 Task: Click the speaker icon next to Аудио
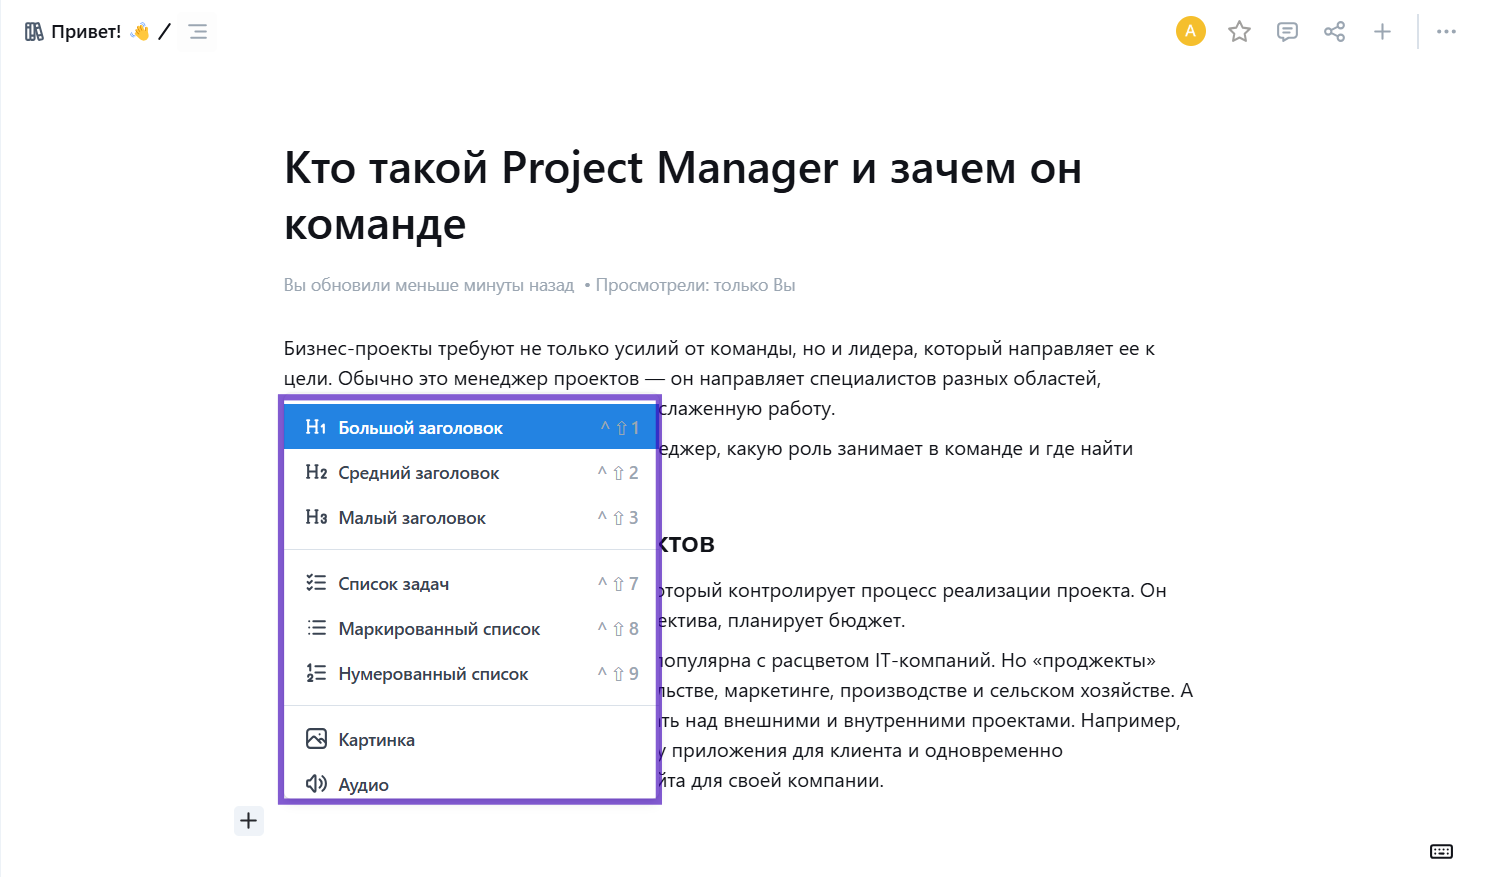[x=316, y=784]
